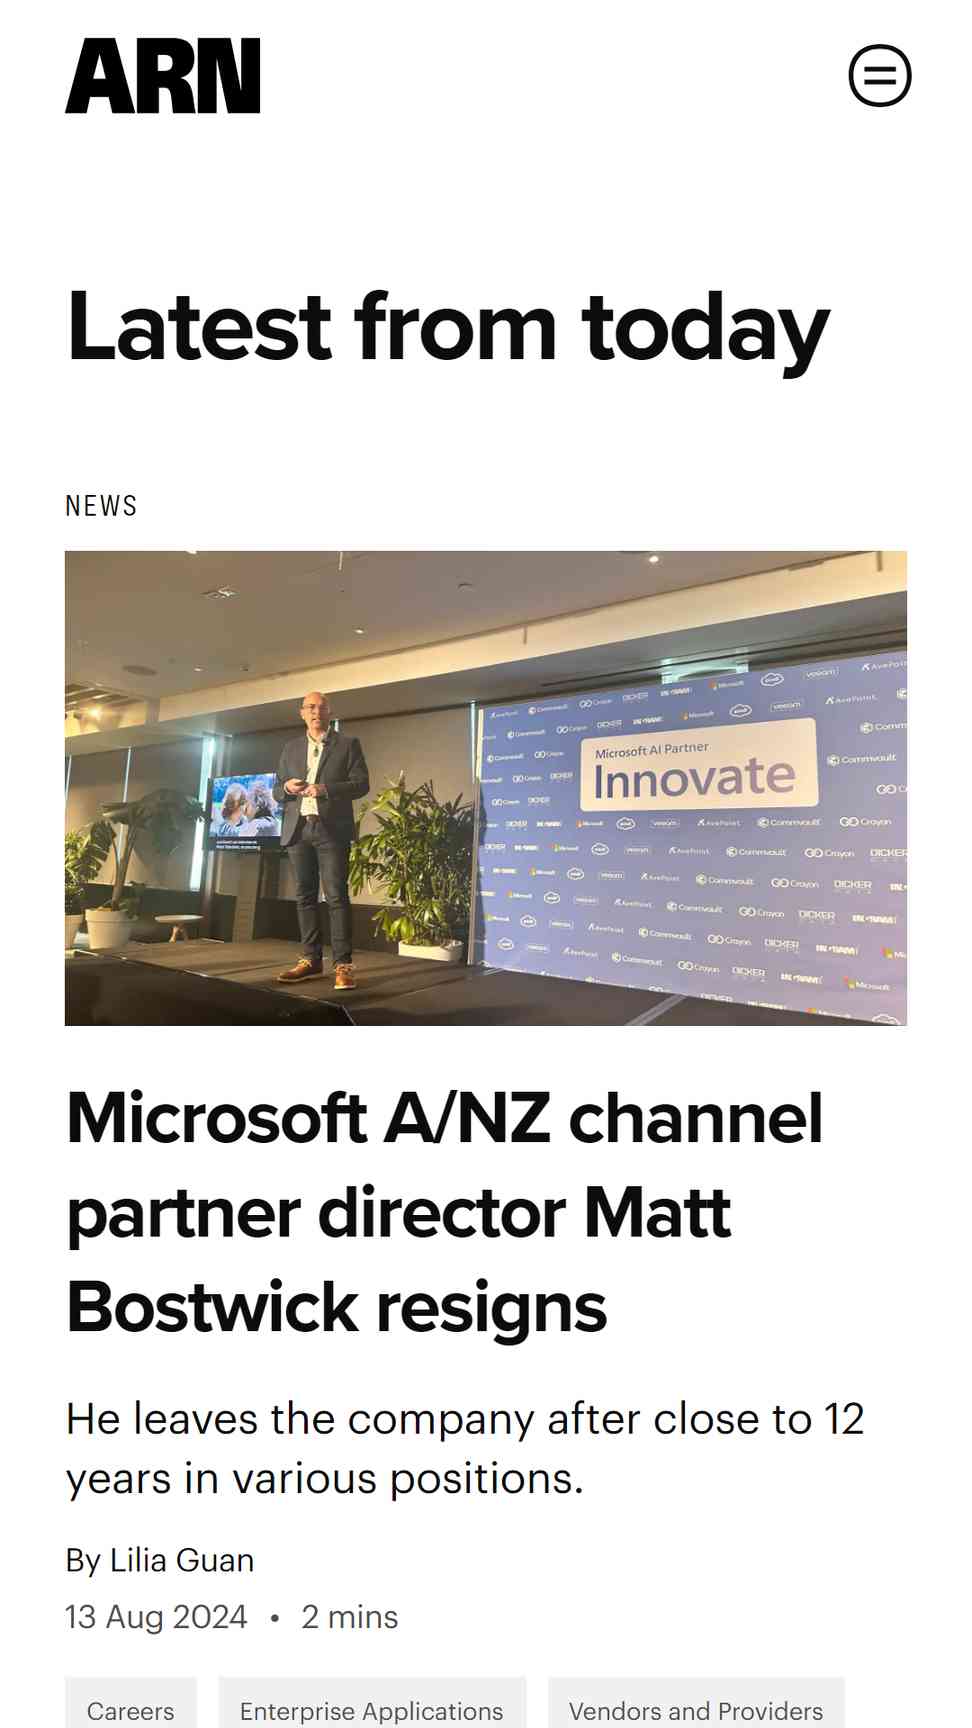Click the 13 Aug 2024 date
Screen dimensions: 972x1728
click(x=156, y=1617)
